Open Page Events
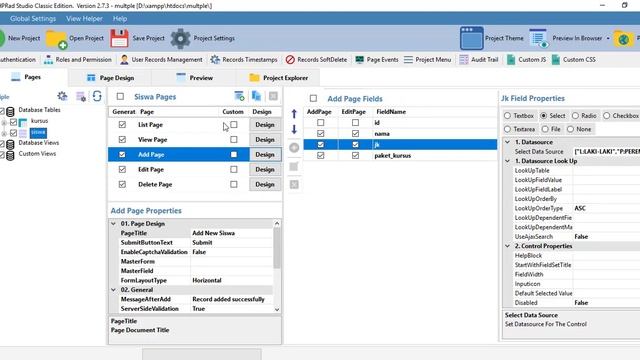The image size is (640, 360). coord(377,60)
